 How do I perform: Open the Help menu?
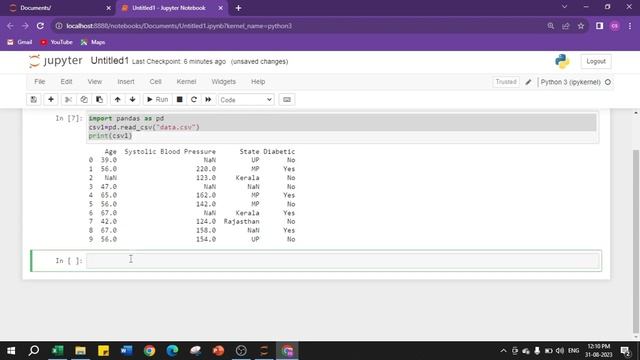tap(258, 82)
